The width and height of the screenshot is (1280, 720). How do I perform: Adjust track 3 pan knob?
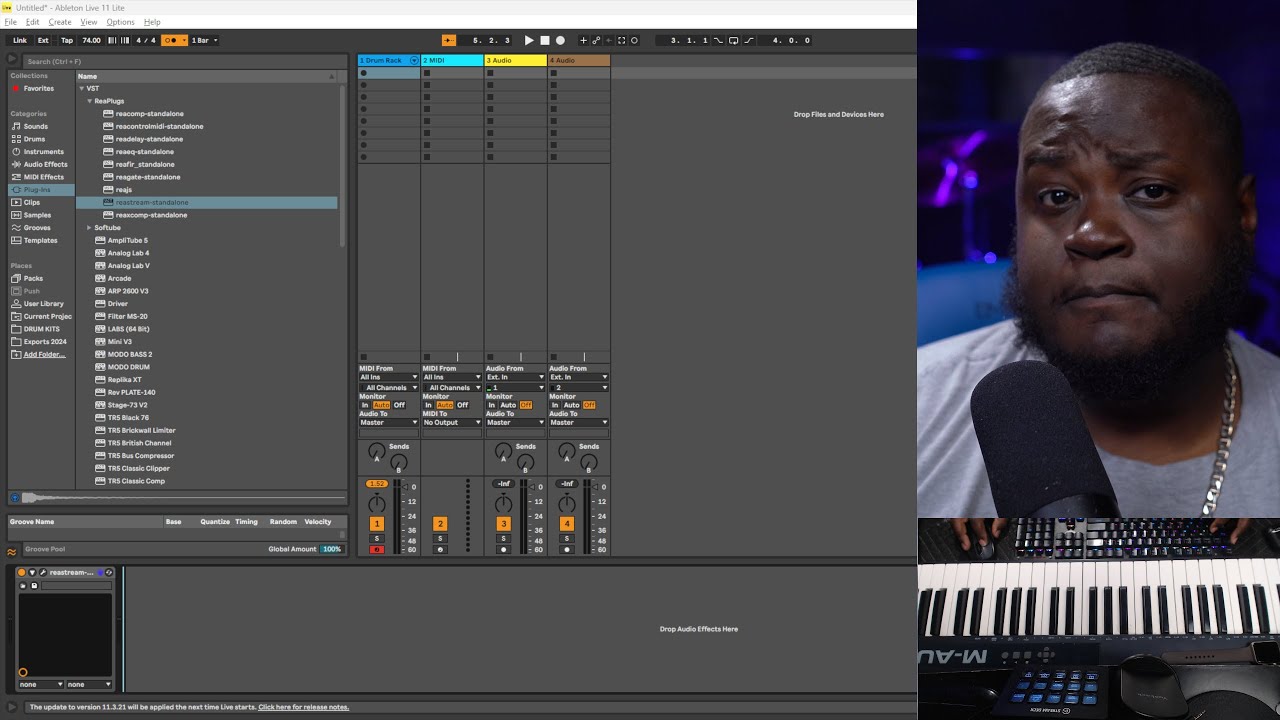point(503,504)
